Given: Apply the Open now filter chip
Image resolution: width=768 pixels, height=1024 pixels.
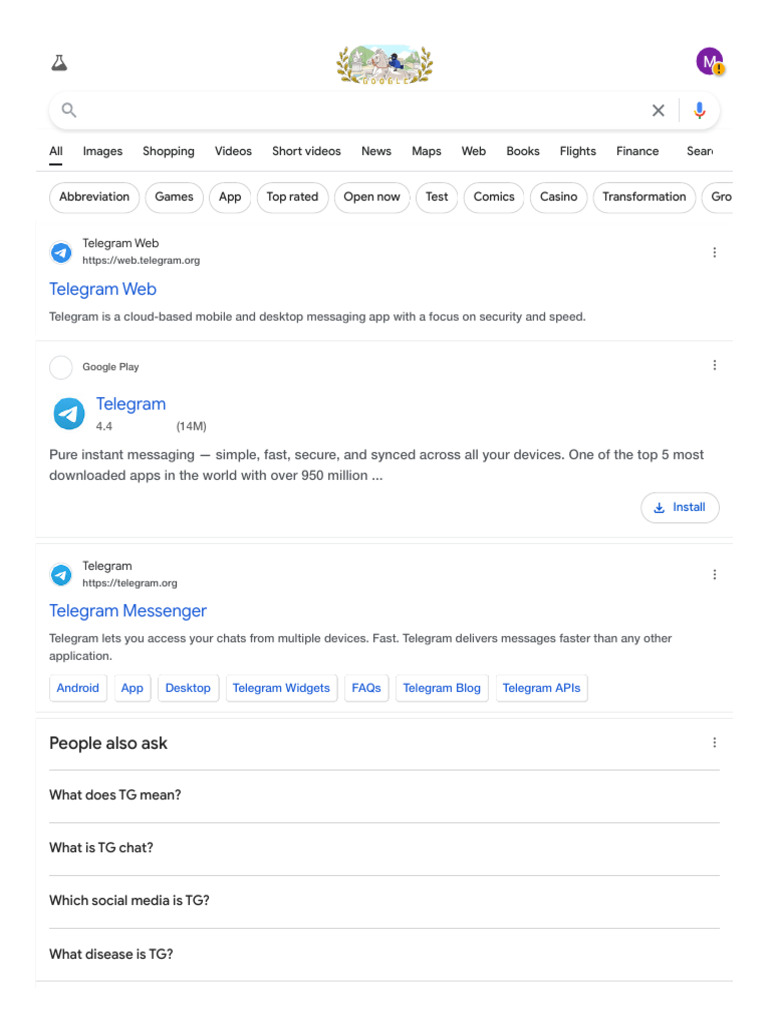Looking at the screenshot, I should (x=372, y=197).
